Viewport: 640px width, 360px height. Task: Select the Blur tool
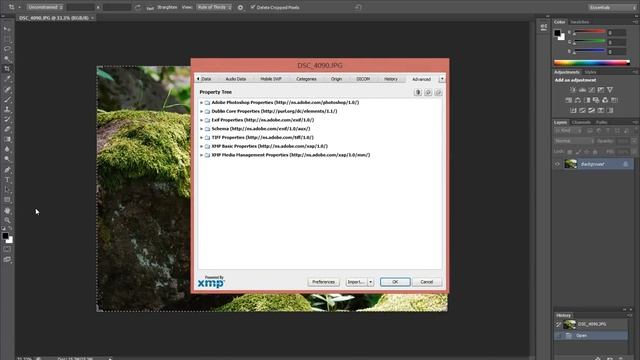7,149
